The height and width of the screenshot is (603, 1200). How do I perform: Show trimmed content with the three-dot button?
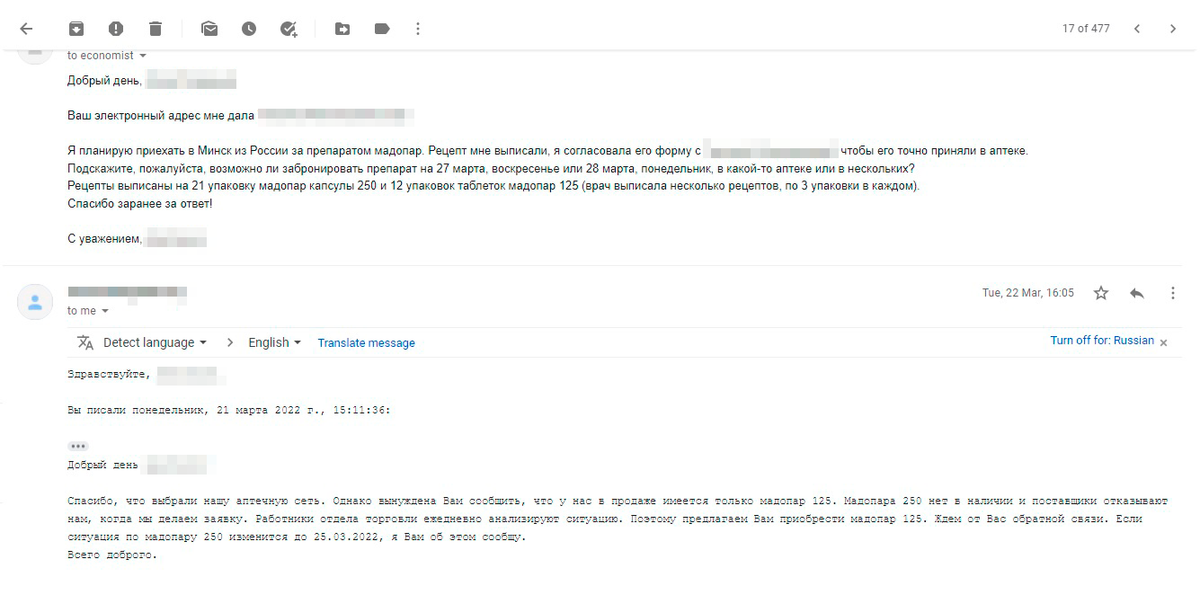click(78, 446)
